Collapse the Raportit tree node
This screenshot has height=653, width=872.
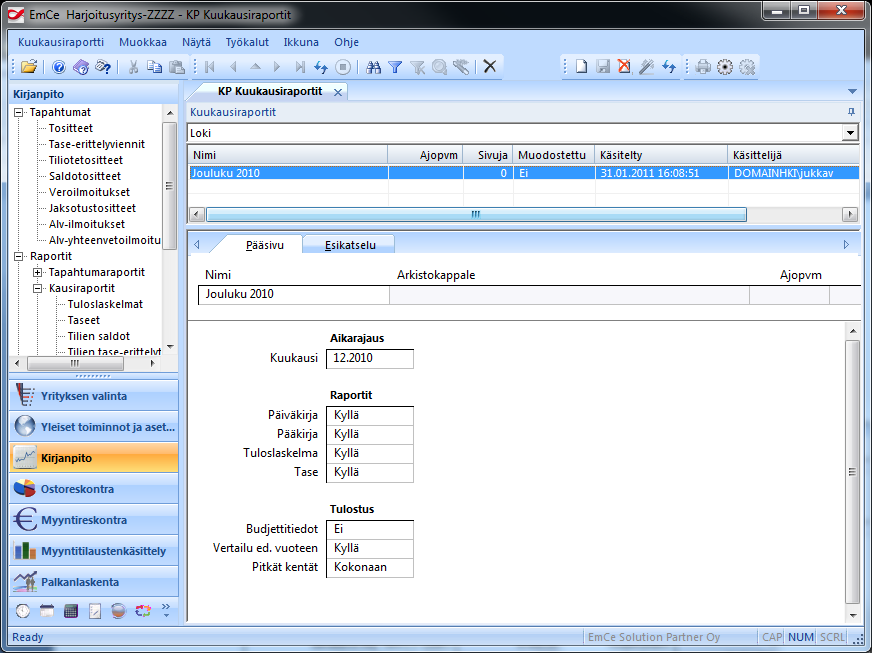18,256
